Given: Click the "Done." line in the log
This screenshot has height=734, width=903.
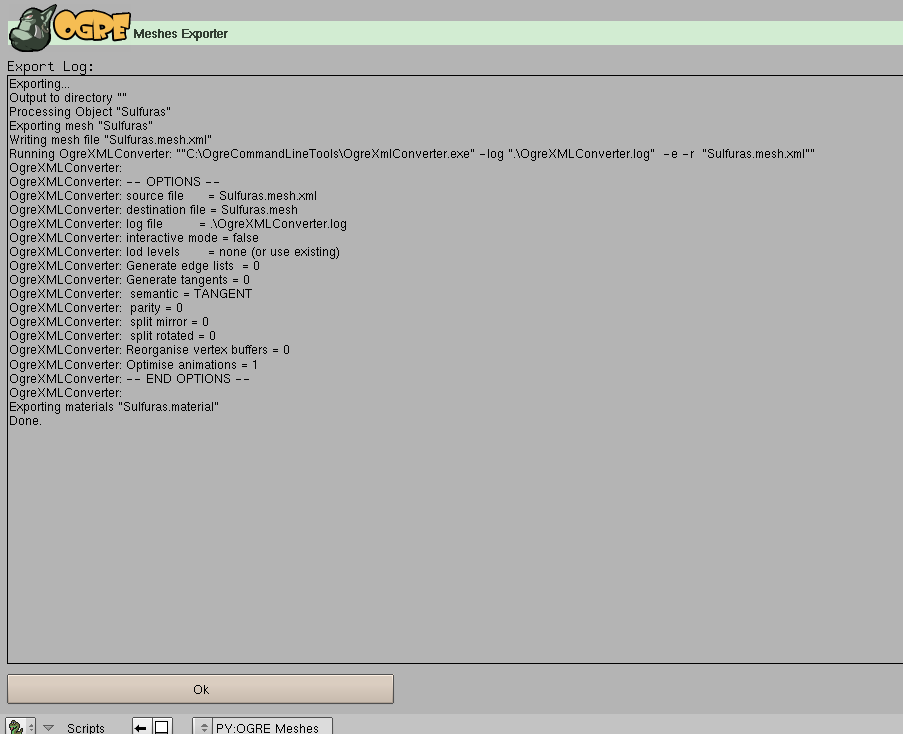Looking at the screenshot, I should pyautogui.click(x=25, y=421).
